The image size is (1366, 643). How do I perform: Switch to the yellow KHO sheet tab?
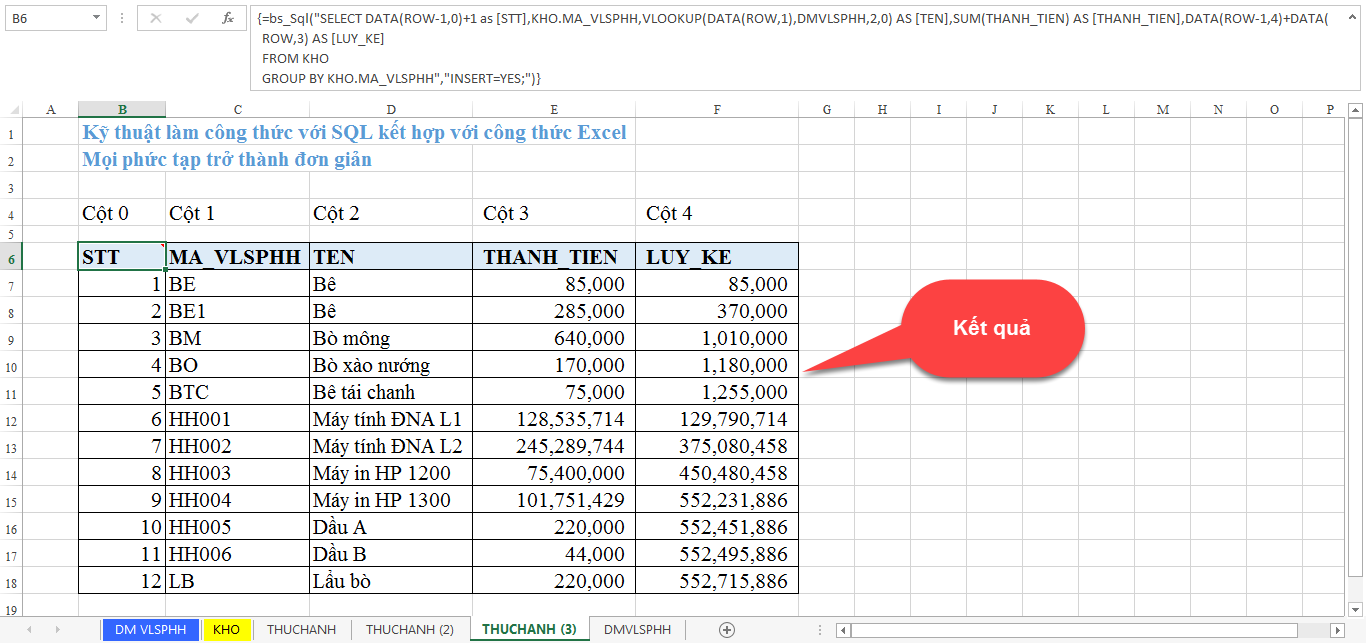226,629
